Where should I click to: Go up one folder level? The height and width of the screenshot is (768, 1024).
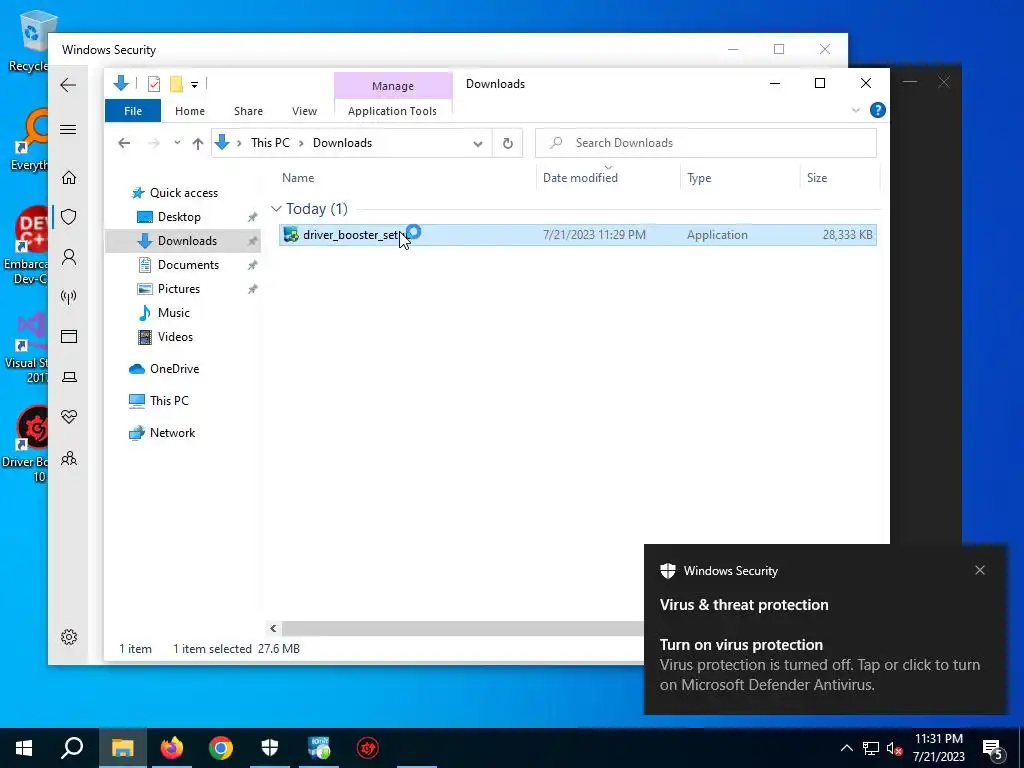198,144
